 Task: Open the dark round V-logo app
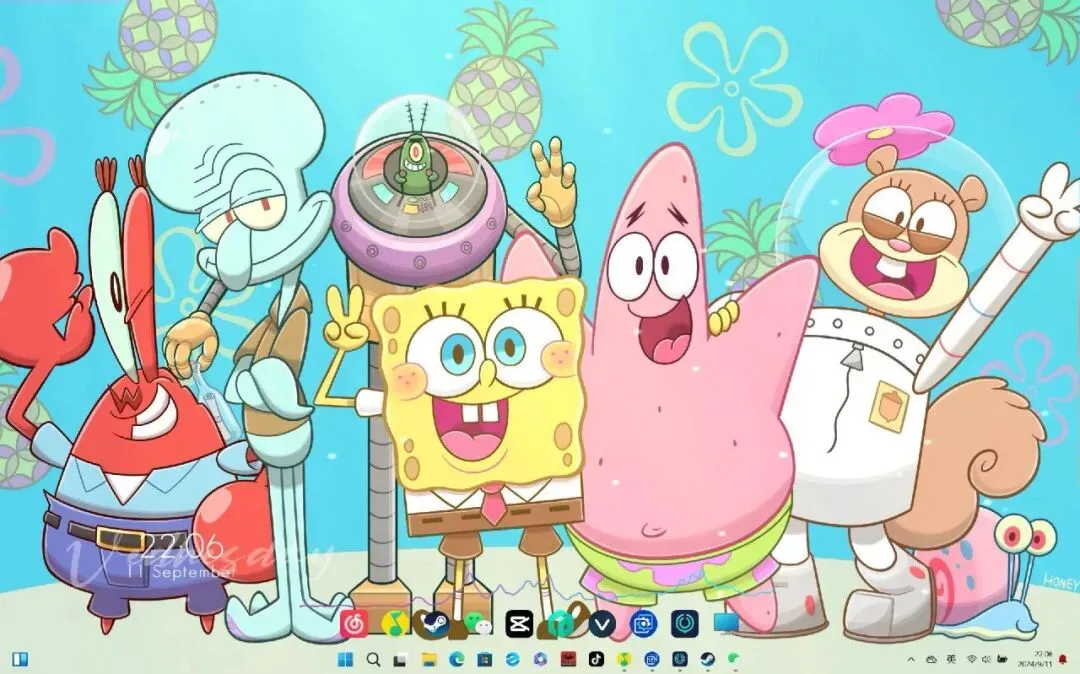(x=602, y=624)
